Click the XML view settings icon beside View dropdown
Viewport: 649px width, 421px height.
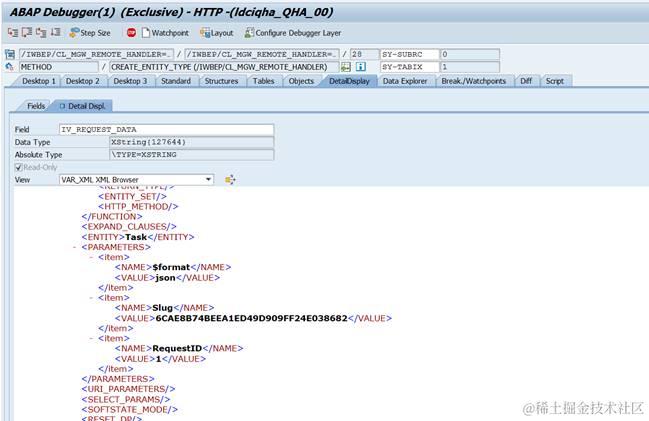click(230, 180)
